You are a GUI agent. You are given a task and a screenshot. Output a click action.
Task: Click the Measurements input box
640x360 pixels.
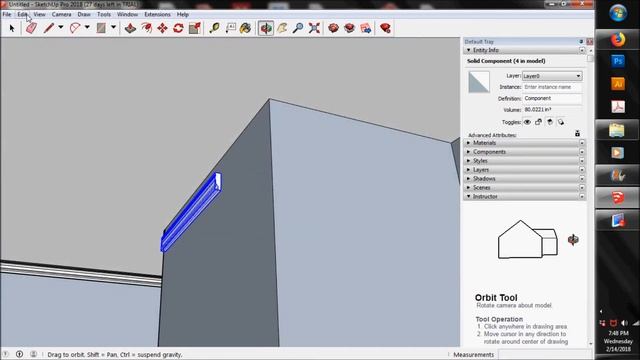click(x=544, y=354)
